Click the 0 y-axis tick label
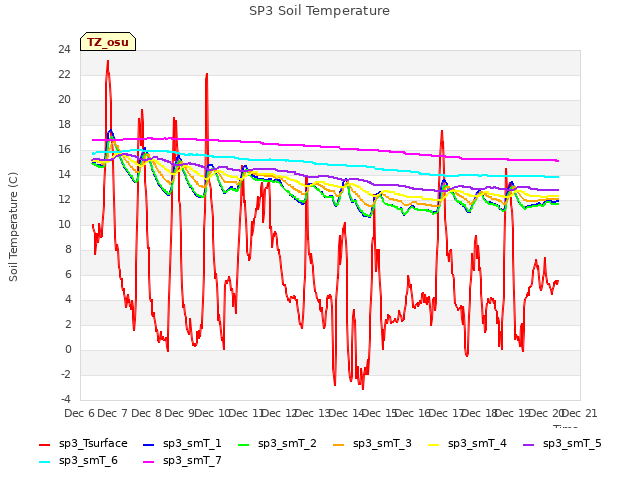Screen dimensions: 640x480 (68, 349)
